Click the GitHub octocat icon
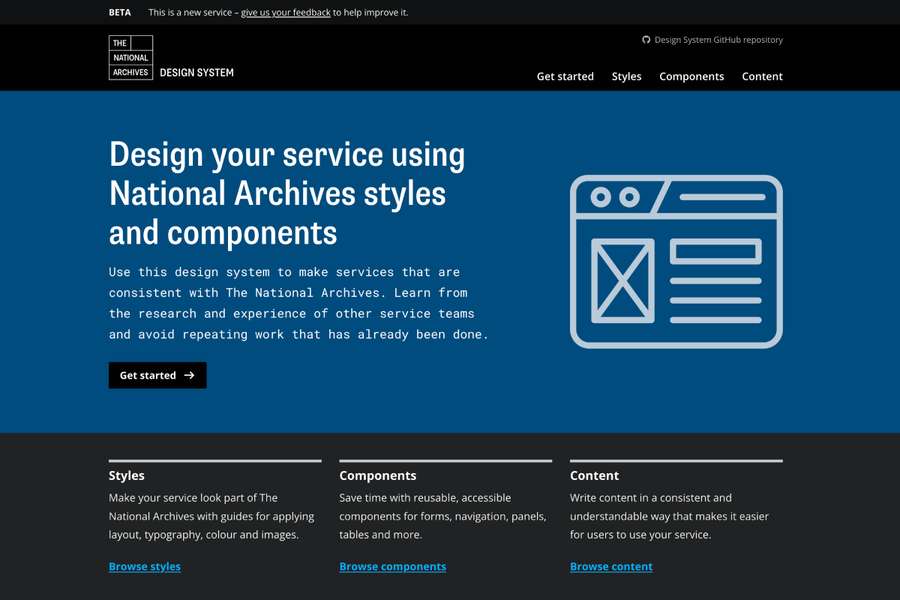Viewport: 900px width, 600px height. (646, 40)
